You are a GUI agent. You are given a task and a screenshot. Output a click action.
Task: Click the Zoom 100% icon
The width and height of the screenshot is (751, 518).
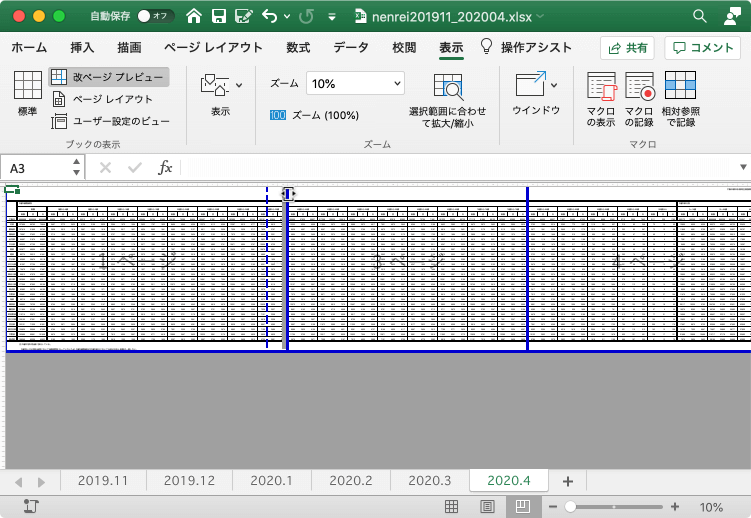click(278, 115)
